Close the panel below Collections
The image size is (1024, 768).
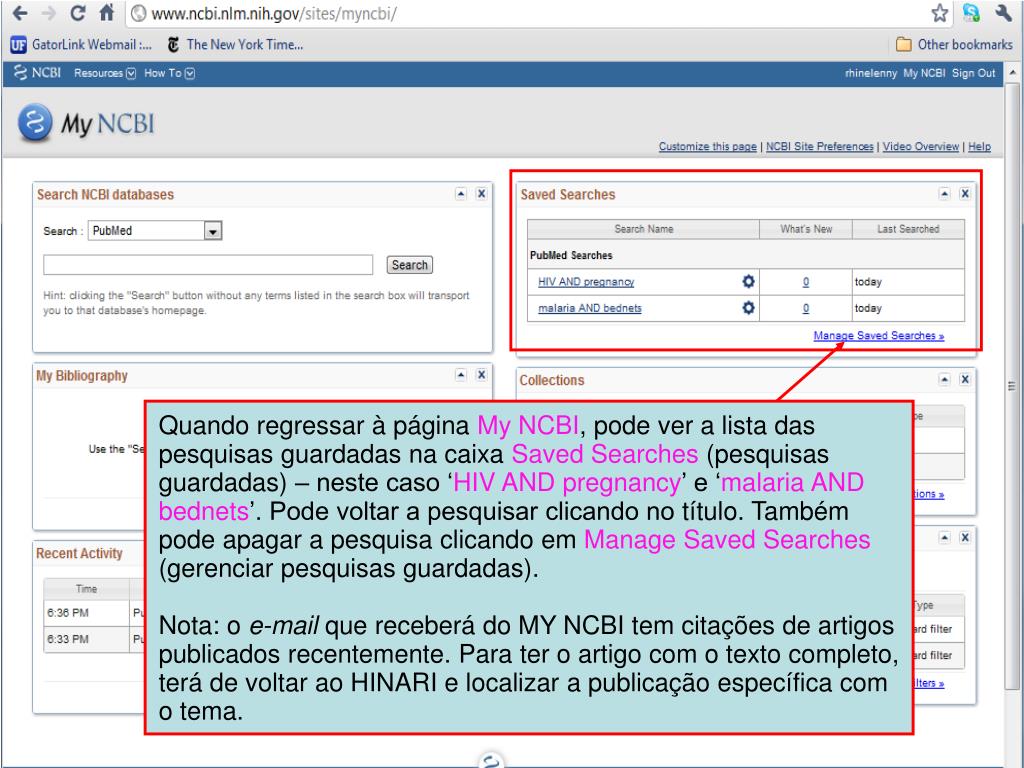click(x=965, y=537)
